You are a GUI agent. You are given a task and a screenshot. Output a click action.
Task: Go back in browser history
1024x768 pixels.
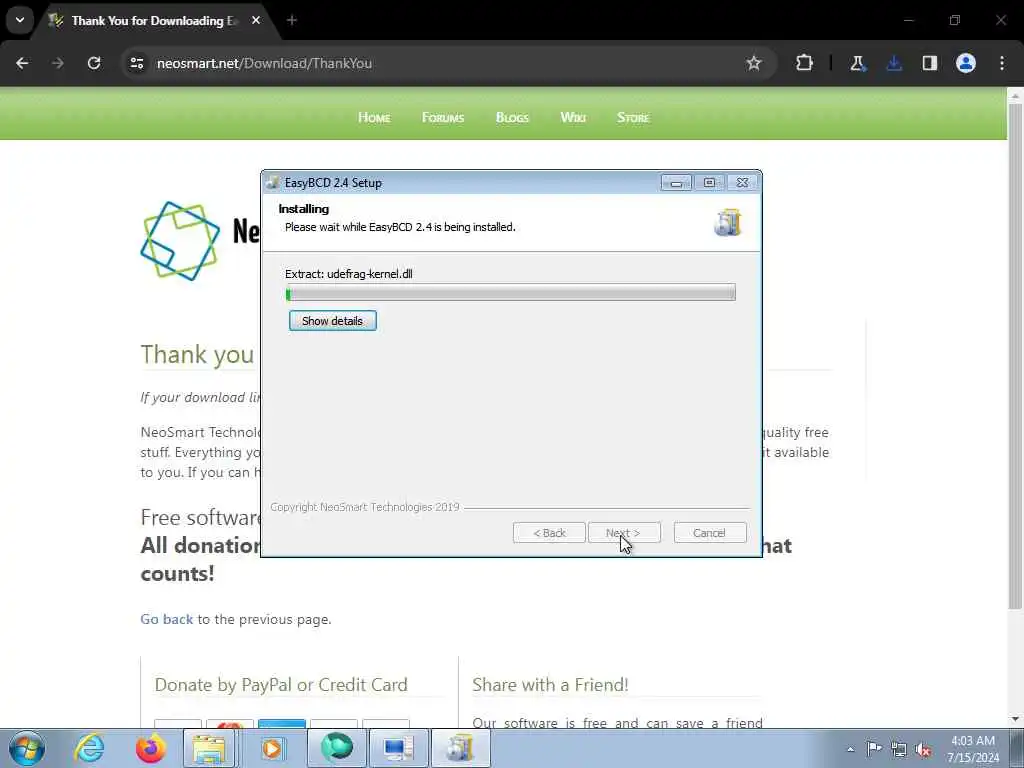[22, 63]
